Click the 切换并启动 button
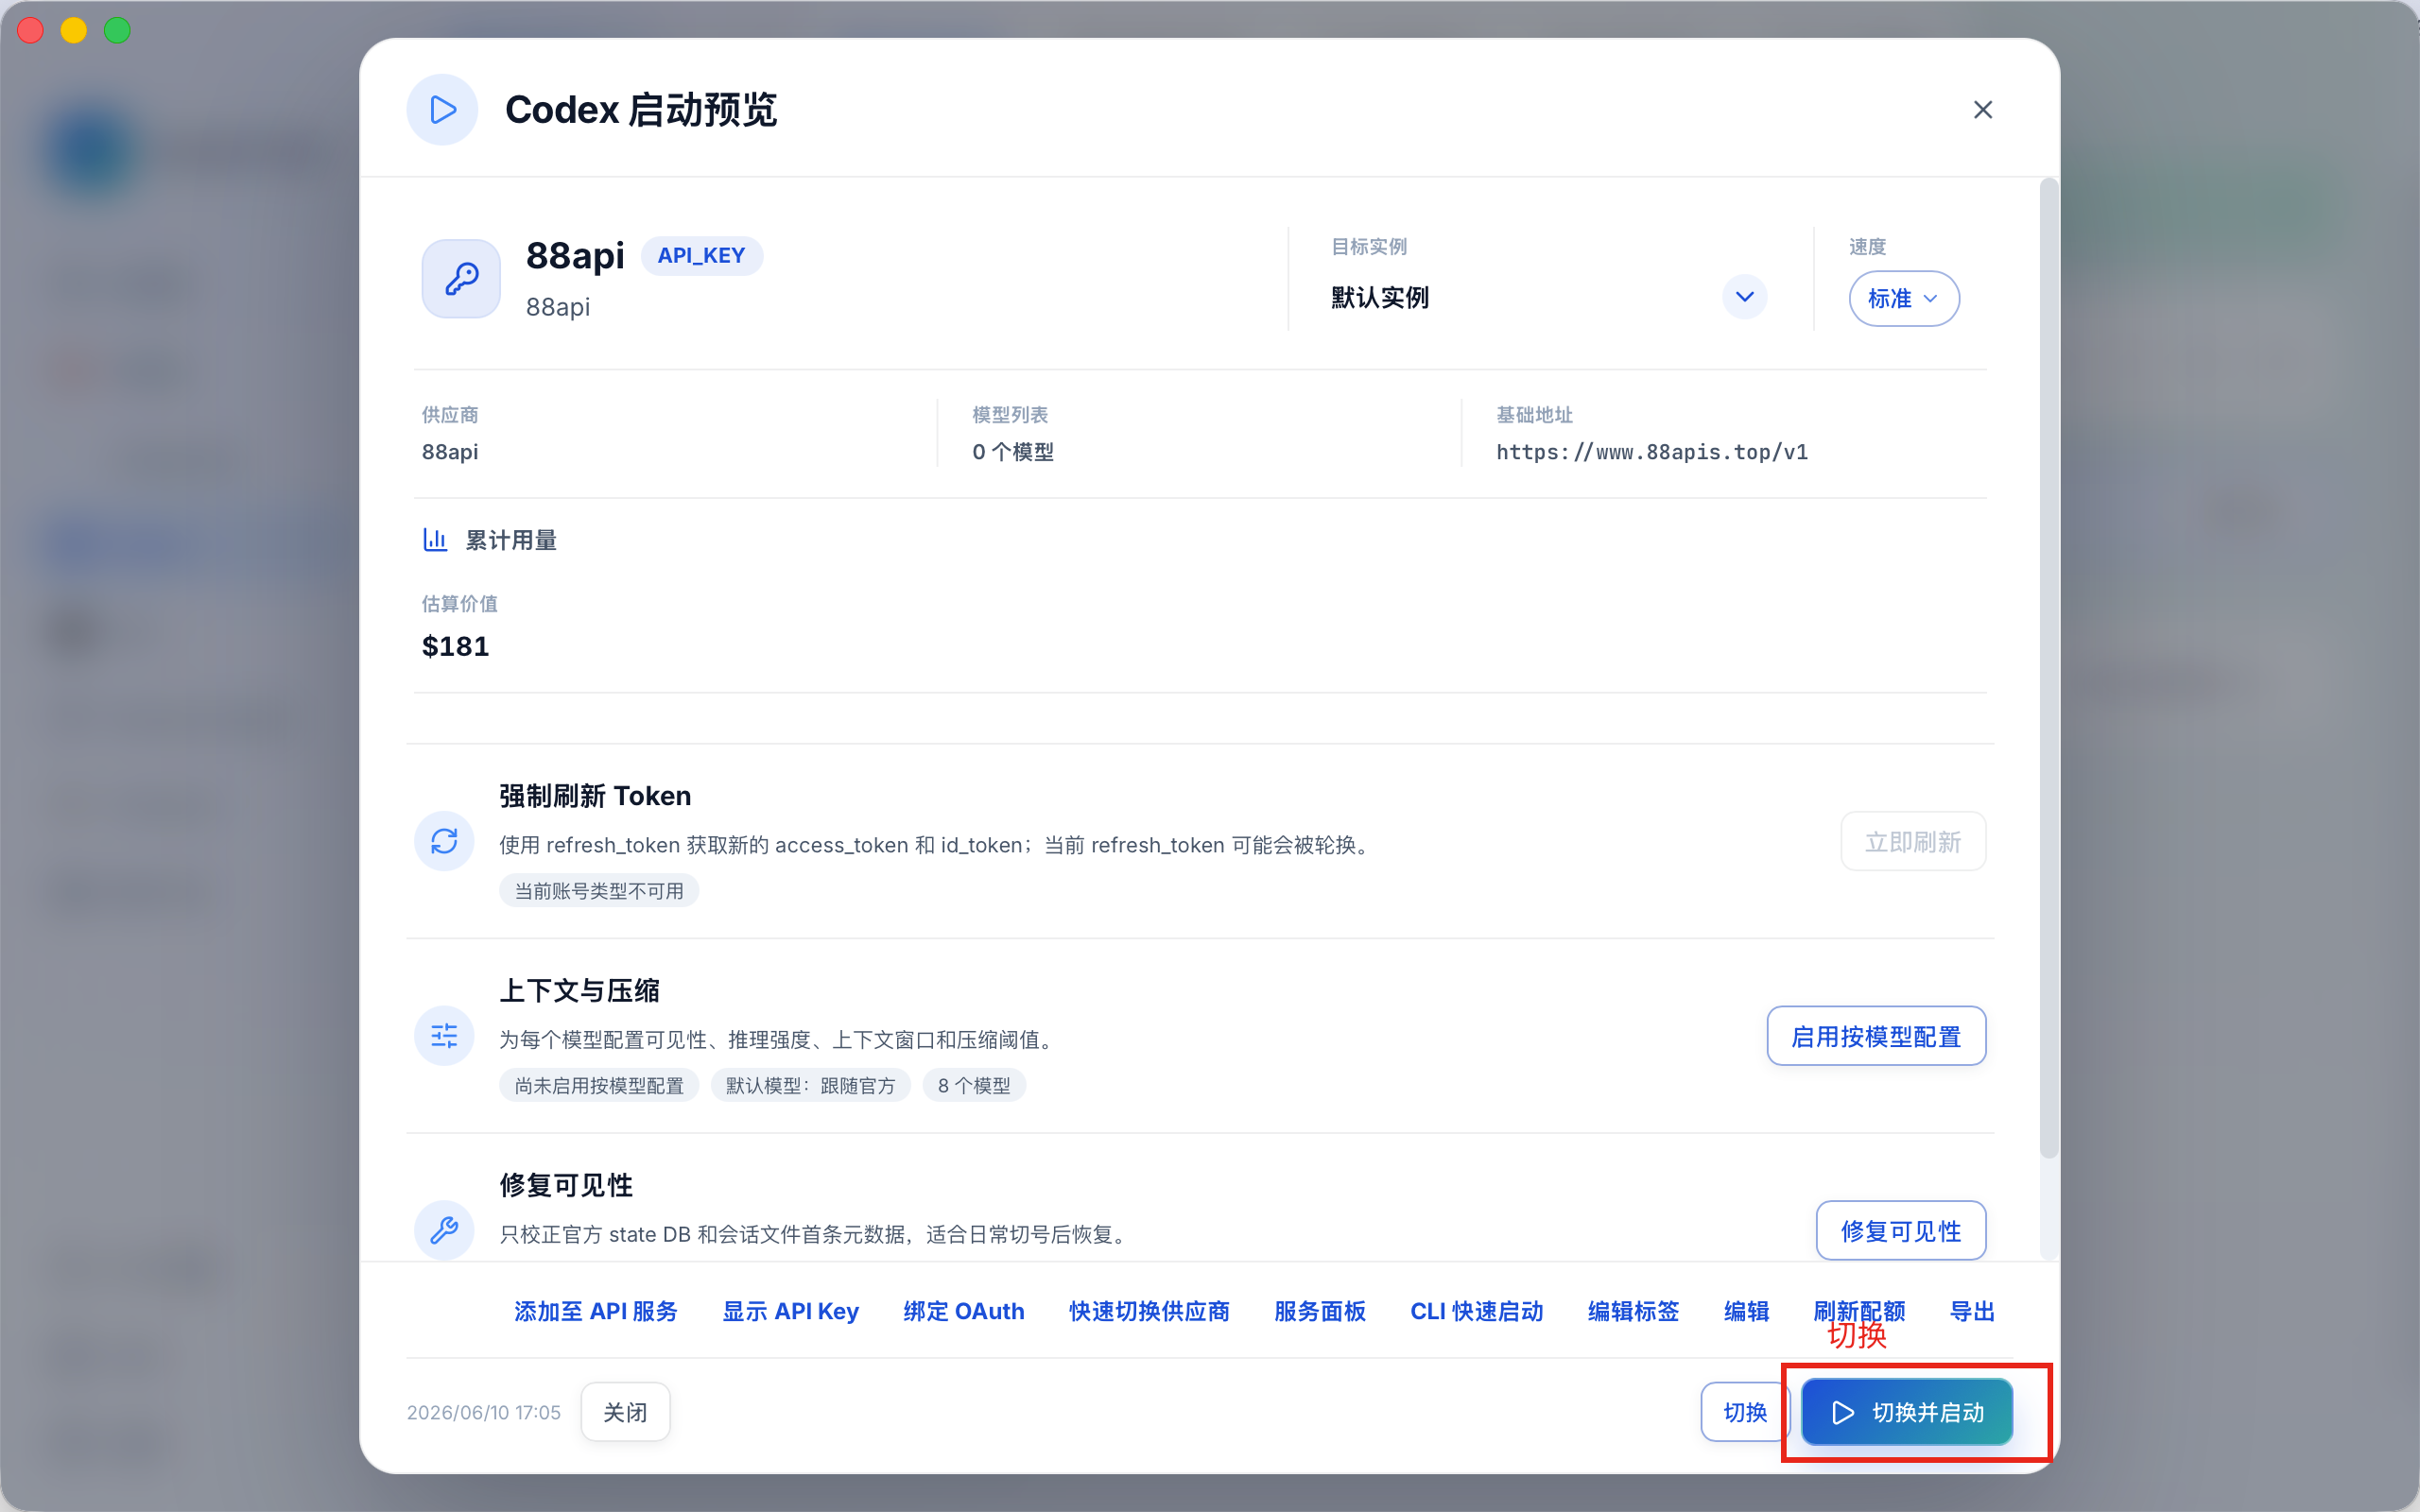This screenshot has width=2420, height=1512. 1907,1412
